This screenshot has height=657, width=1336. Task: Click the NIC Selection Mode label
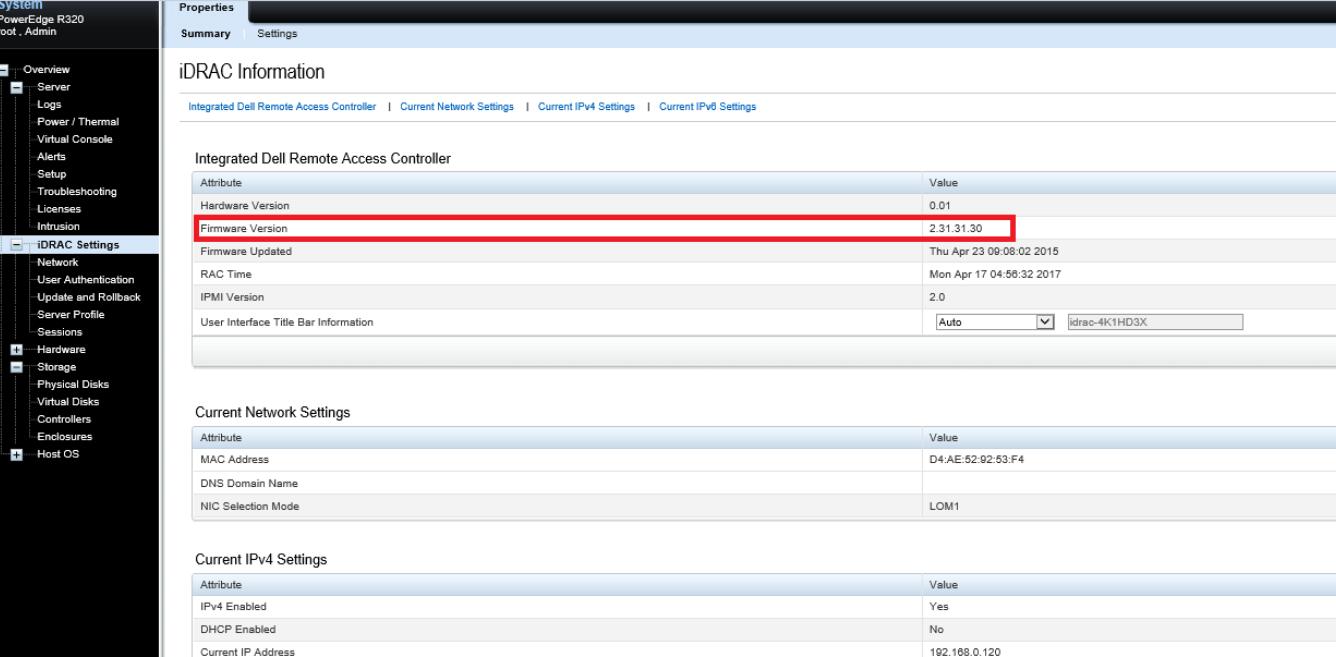pos(249,507)
